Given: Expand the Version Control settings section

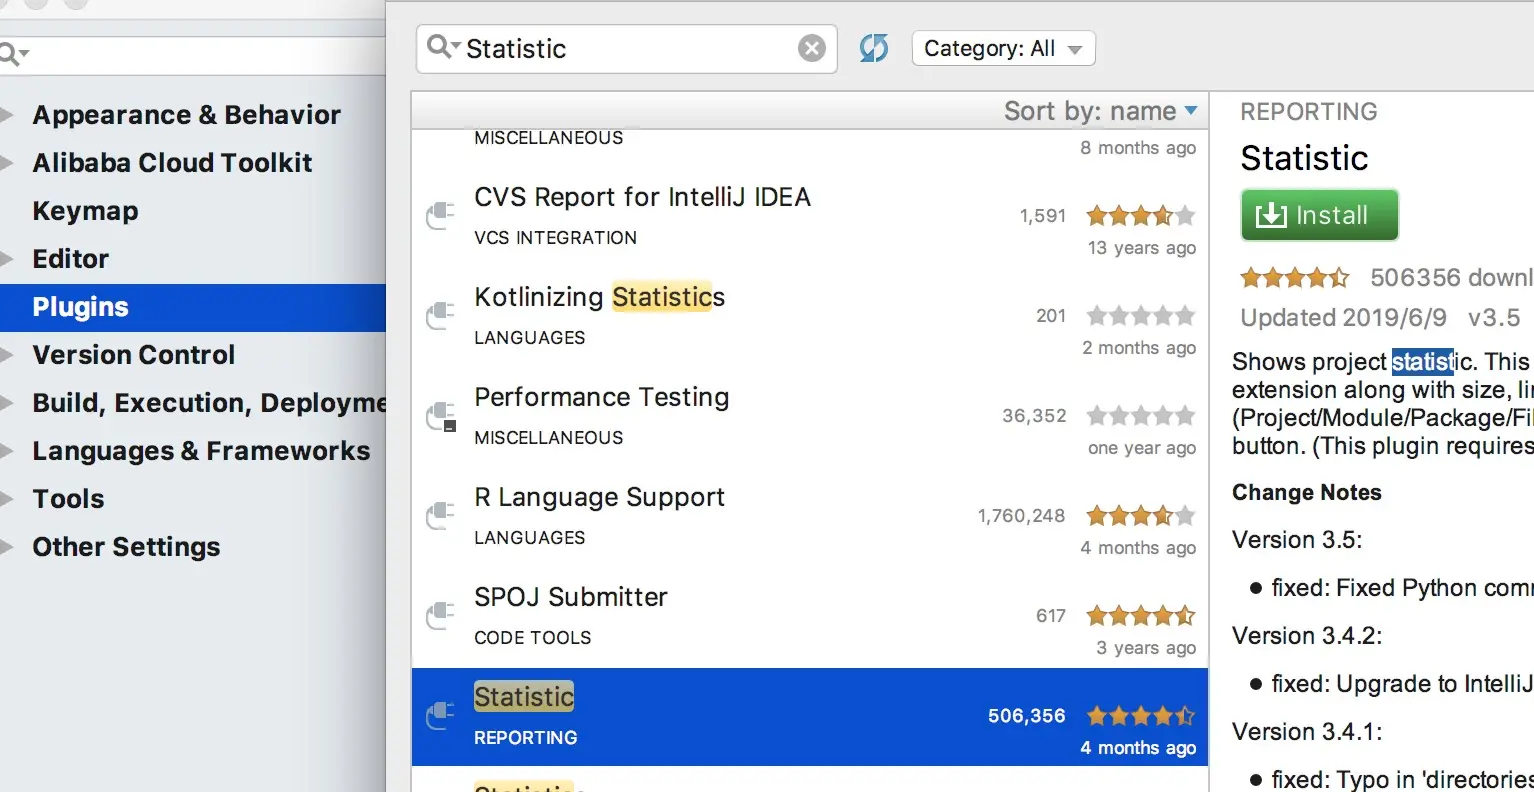Looking at the screenshot, I should pyautogui.click(x=7, y=355).
